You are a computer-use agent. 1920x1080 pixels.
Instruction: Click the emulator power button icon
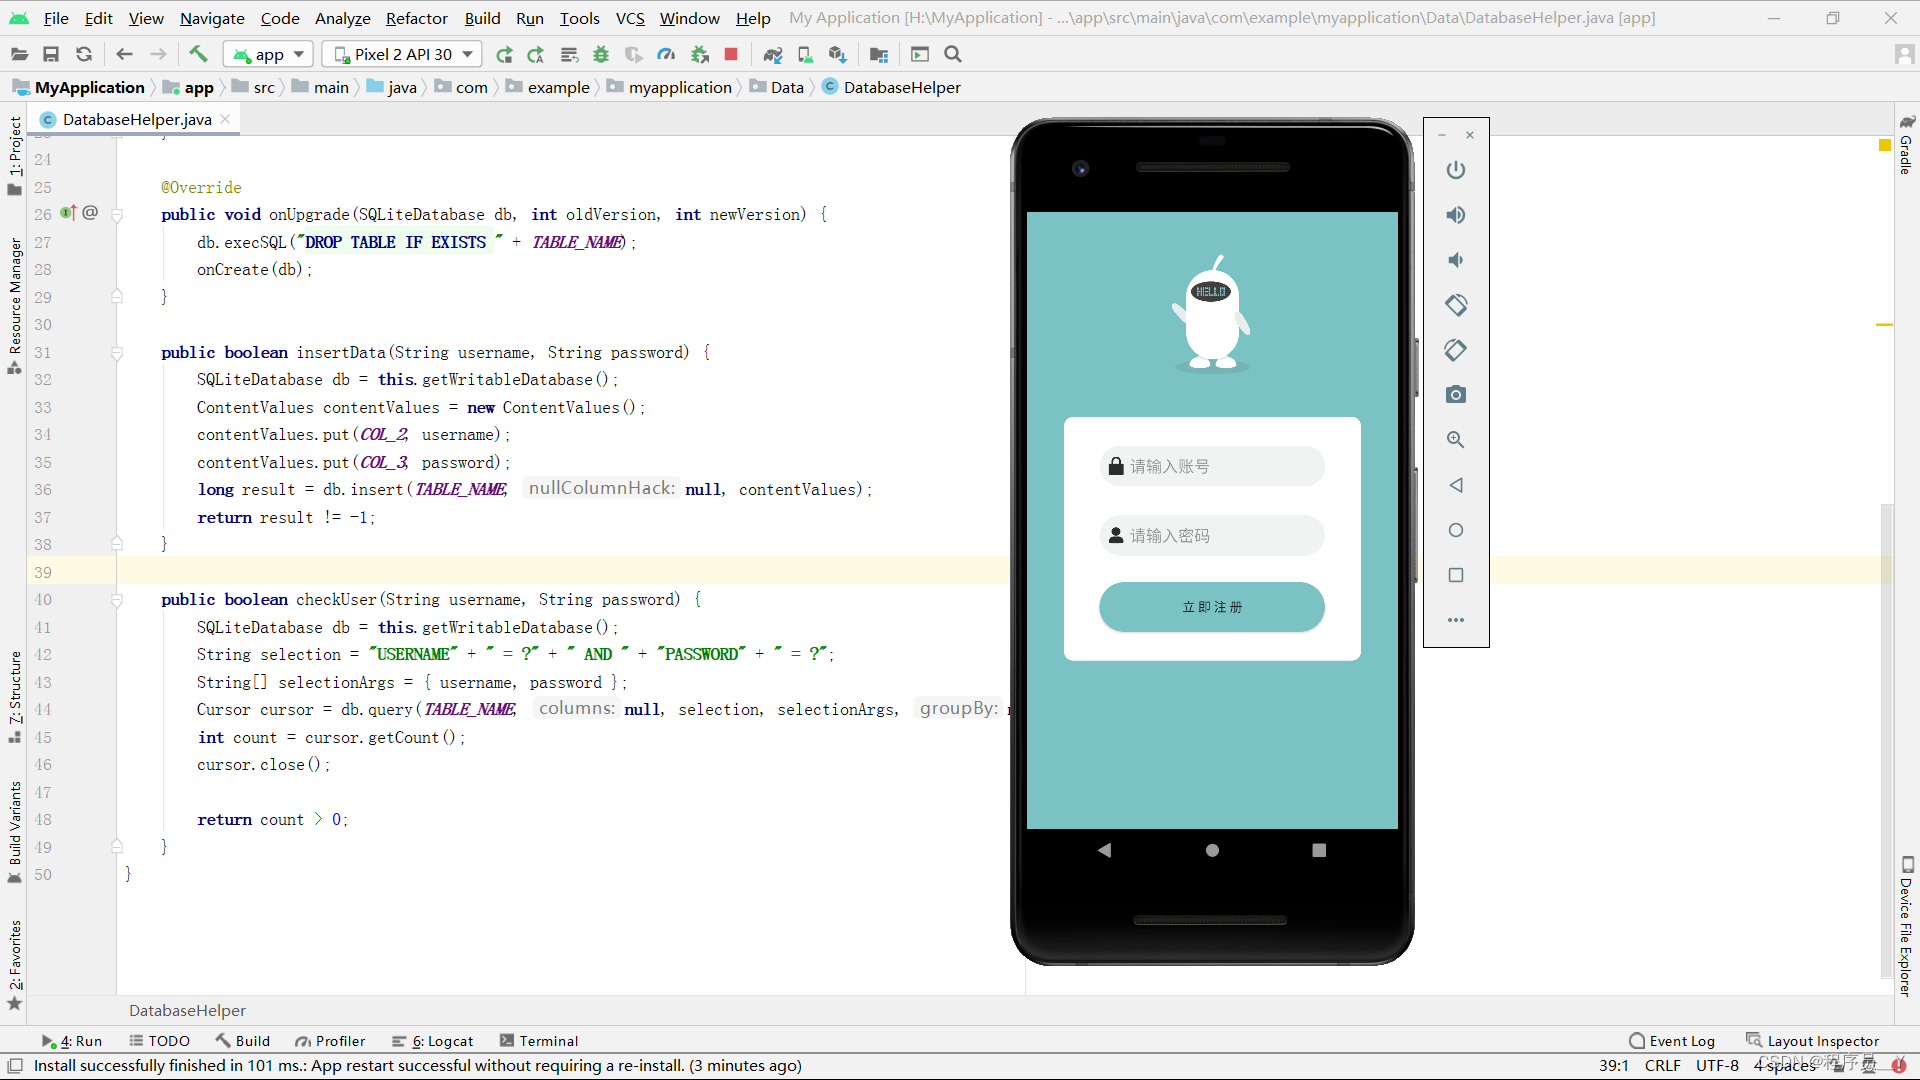pyautogui.click(x=1456, y=170)
